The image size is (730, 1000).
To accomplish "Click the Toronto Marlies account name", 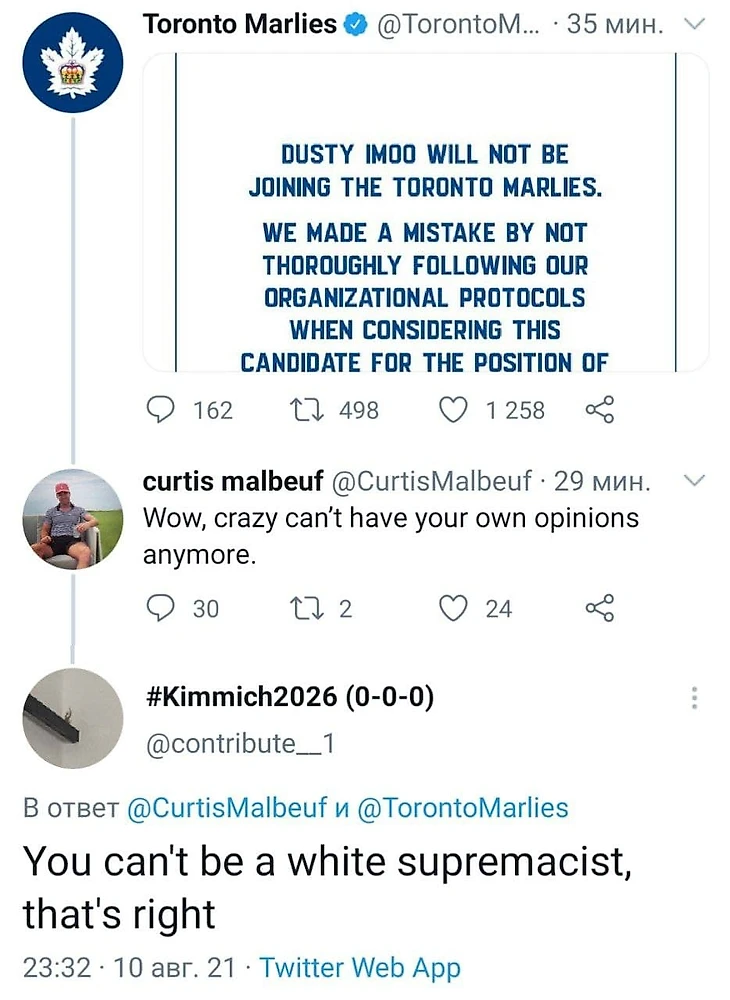I will point(240,25).
